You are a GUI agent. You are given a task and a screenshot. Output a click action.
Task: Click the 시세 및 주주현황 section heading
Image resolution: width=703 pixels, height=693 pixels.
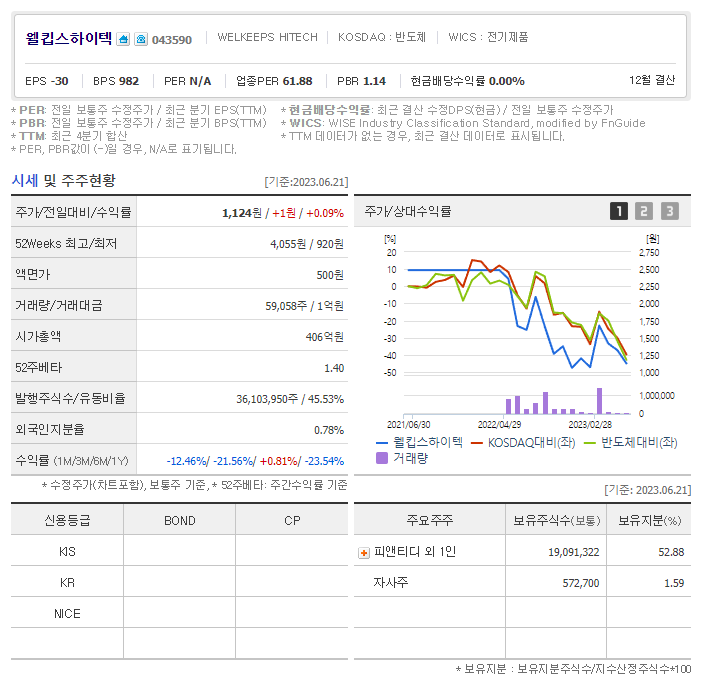tap(63, 181)
